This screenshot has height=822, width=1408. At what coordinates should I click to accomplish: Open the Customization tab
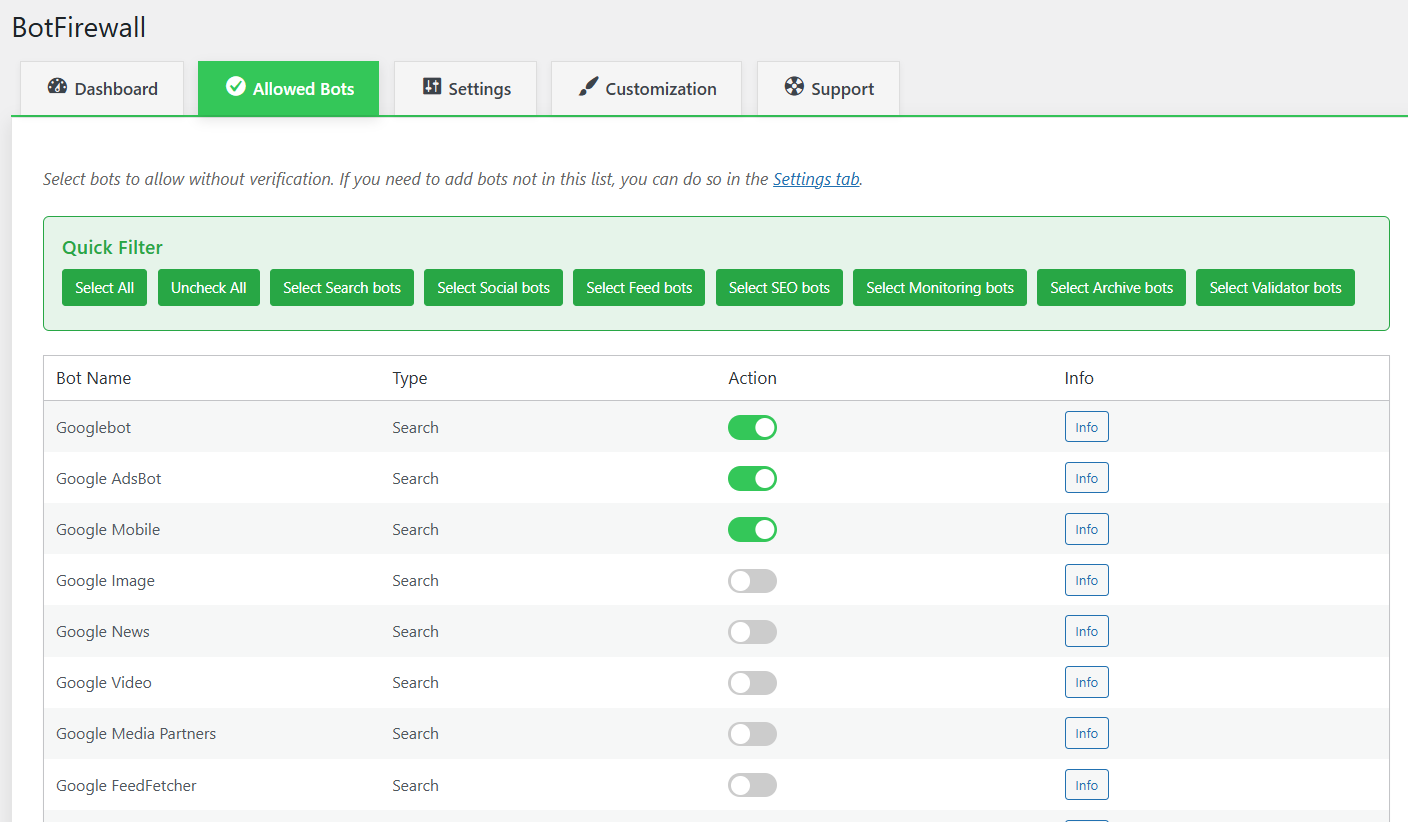pos(646,88)
